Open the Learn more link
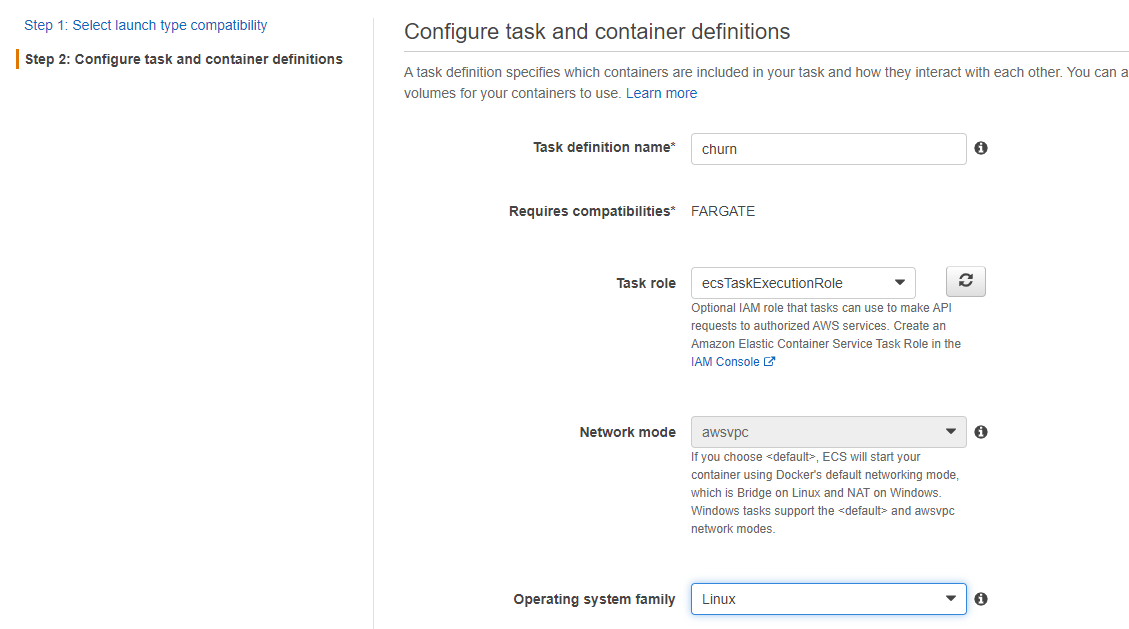Image resolution: width=1129 pixels, height=629 pixels. [661, 93]
